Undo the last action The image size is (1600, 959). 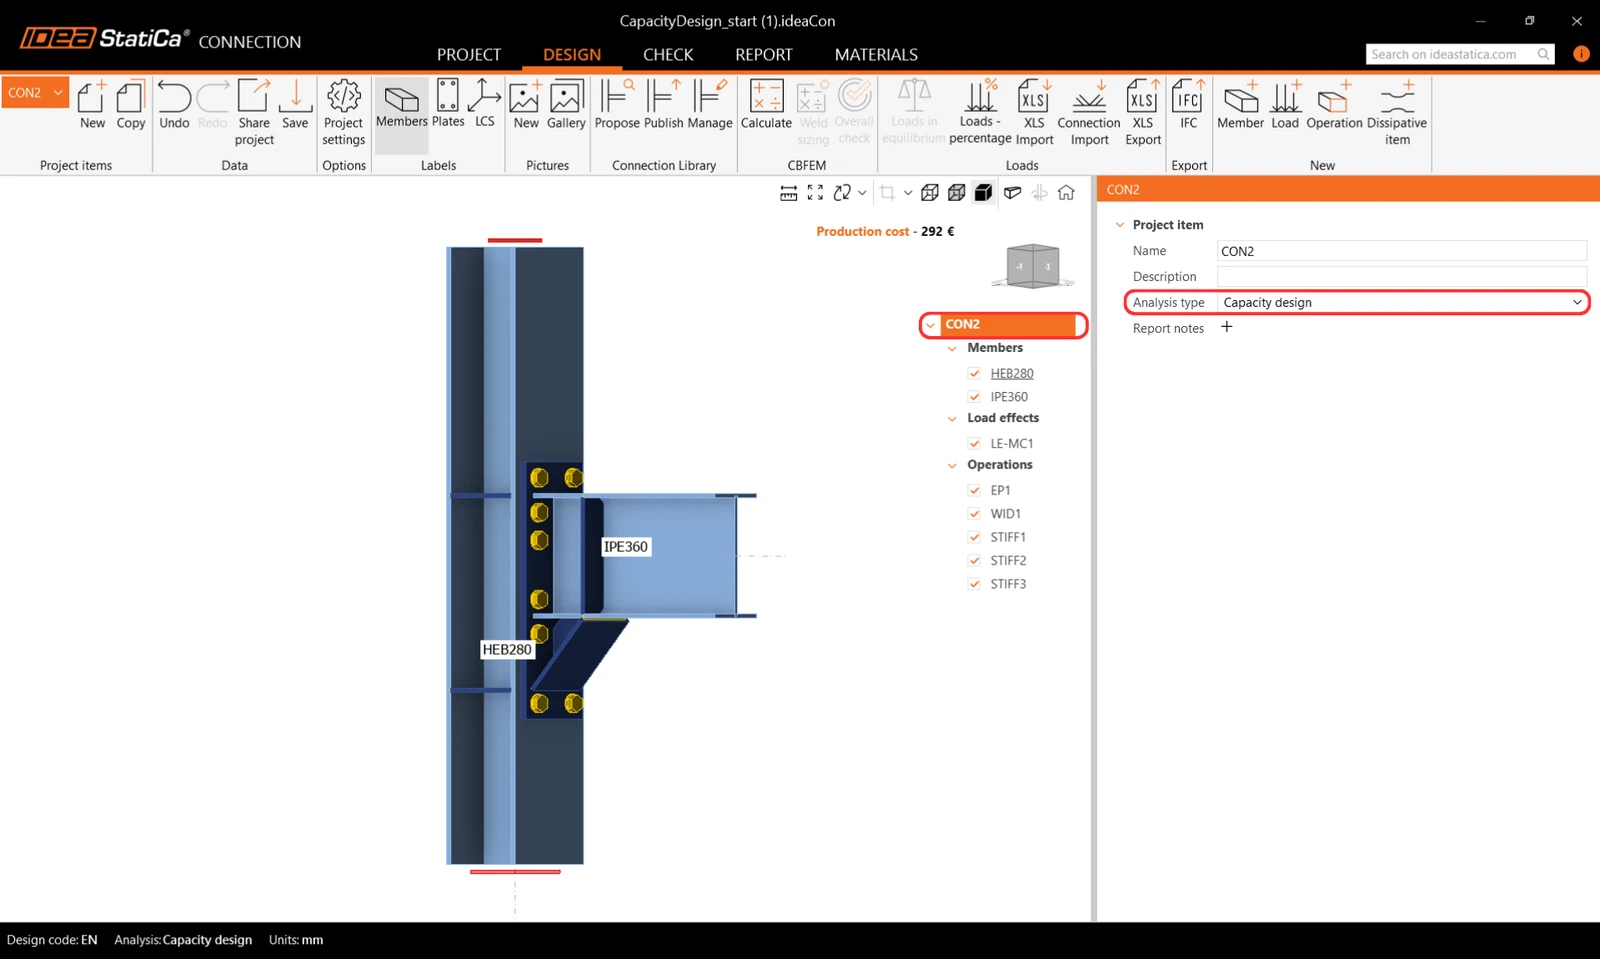point(174,105)
